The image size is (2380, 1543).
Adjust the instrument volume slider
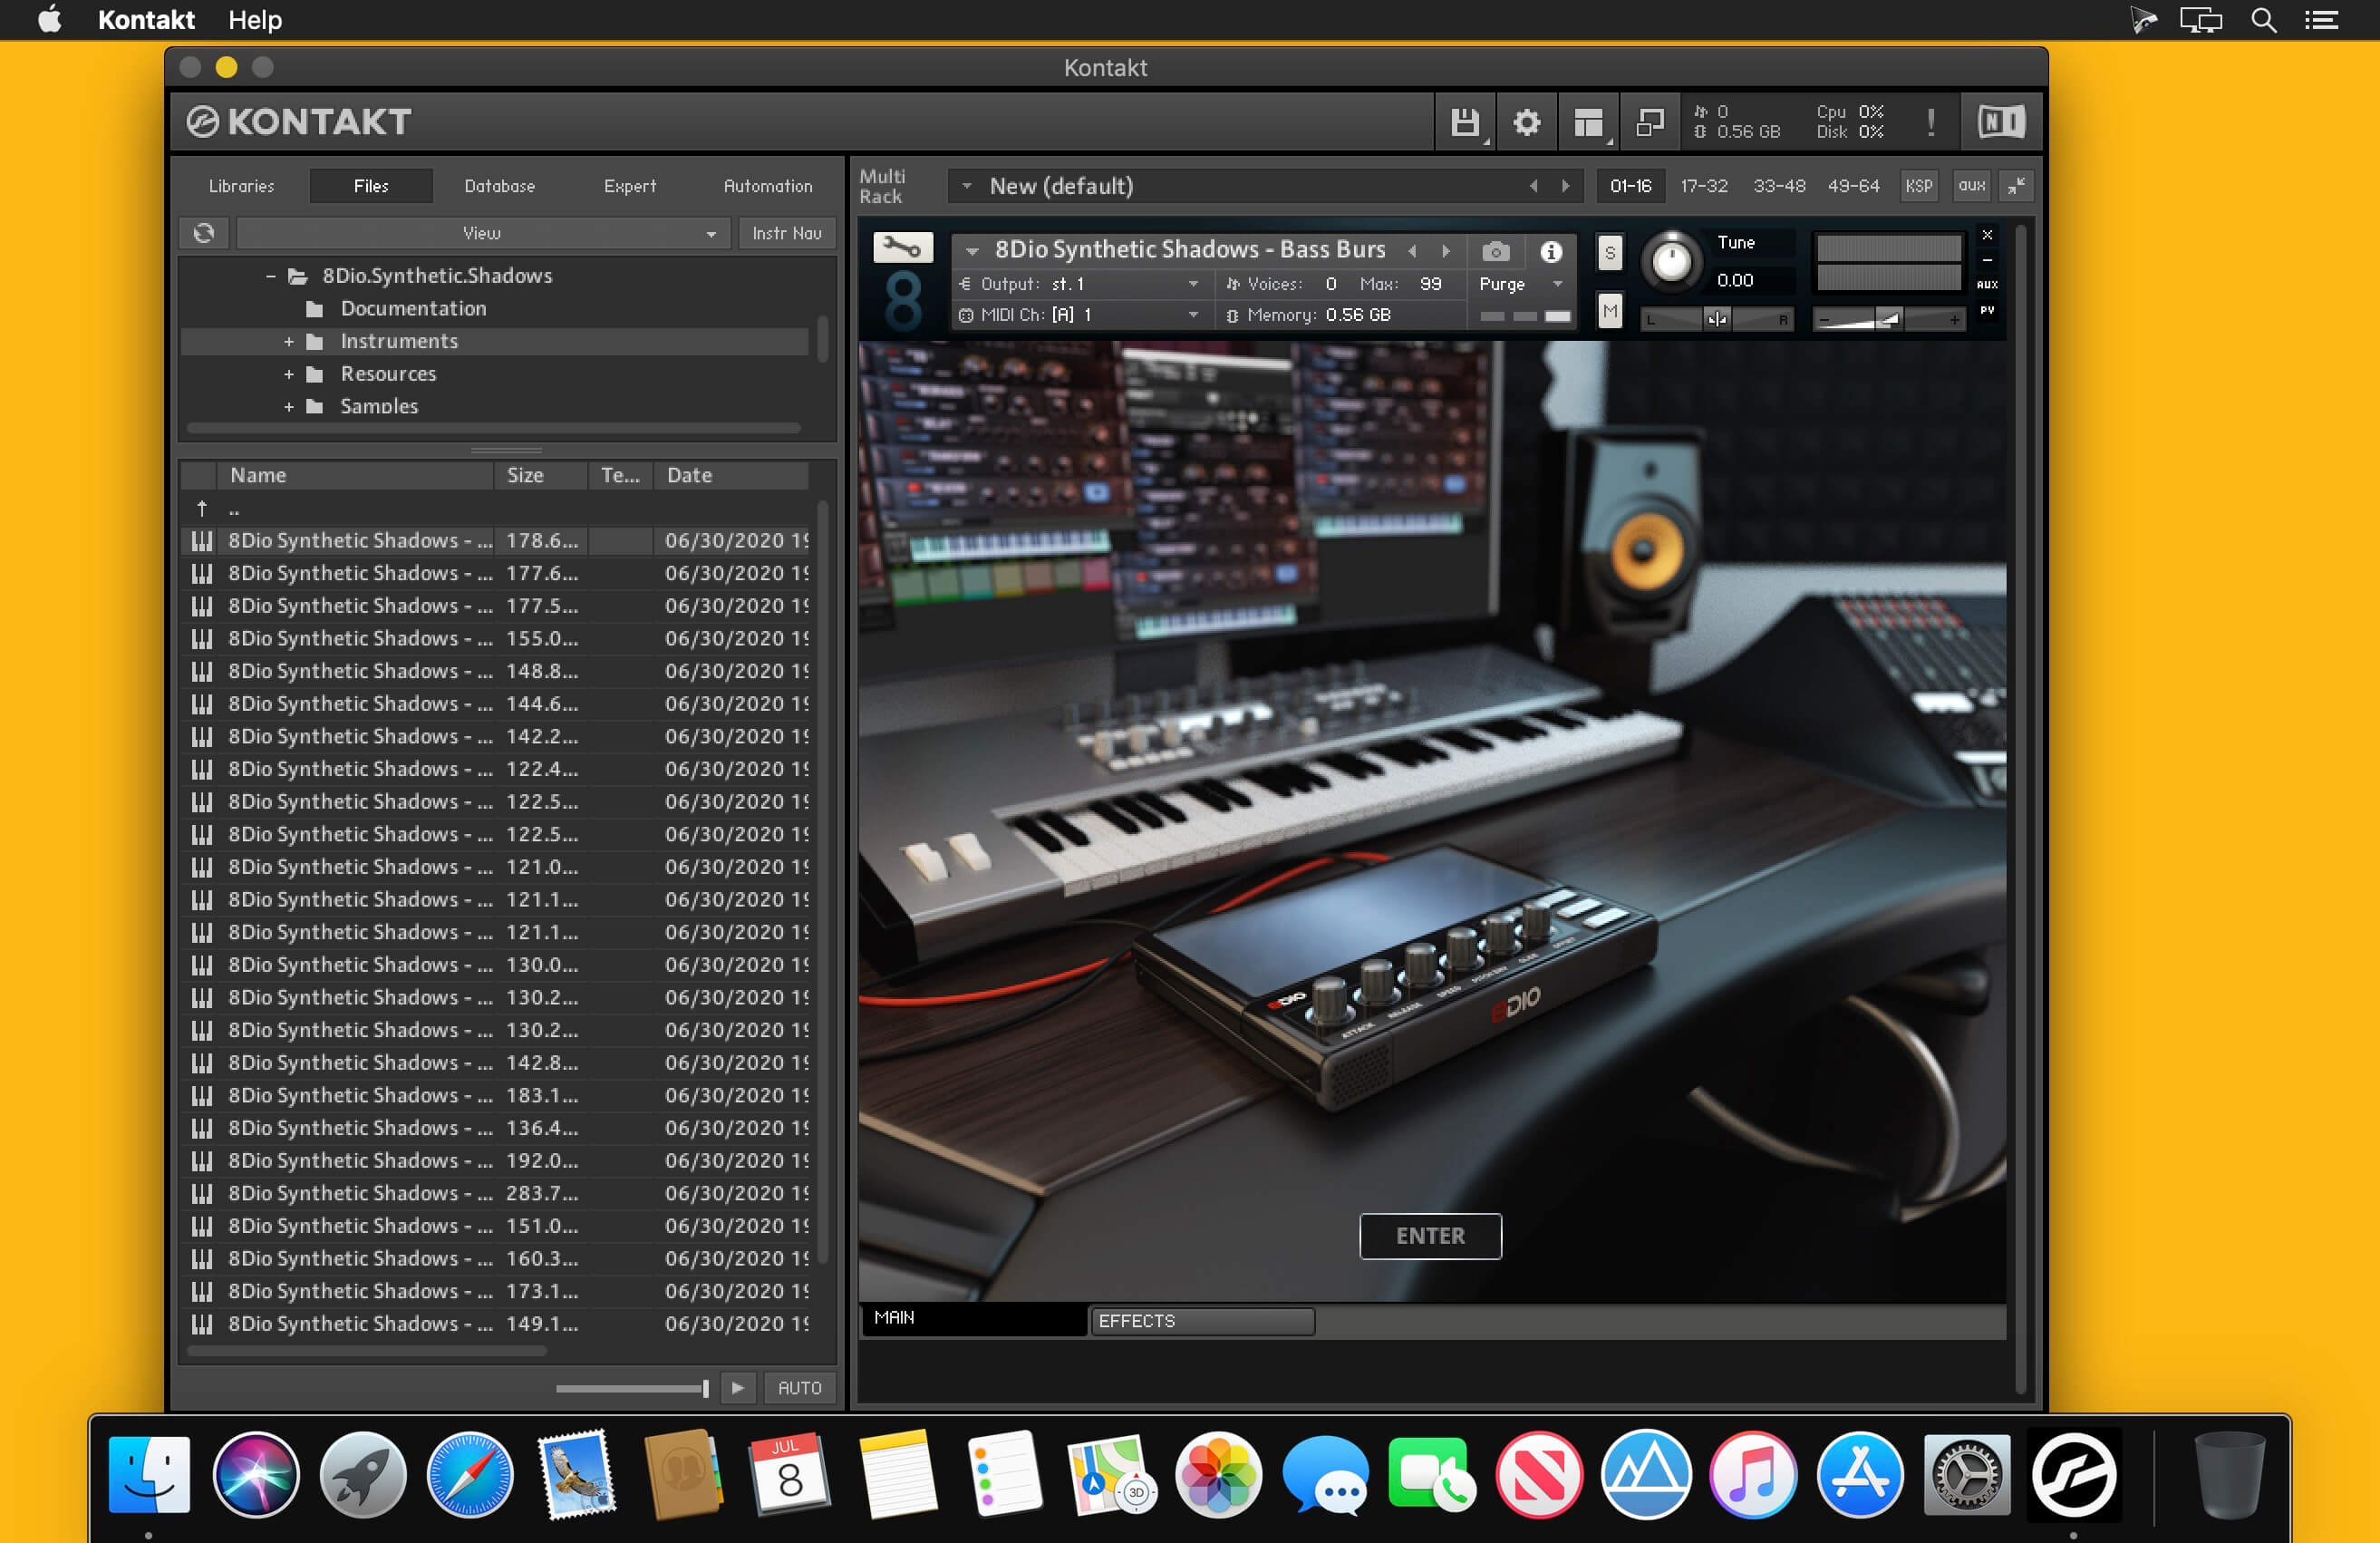tap(1888, 320)
